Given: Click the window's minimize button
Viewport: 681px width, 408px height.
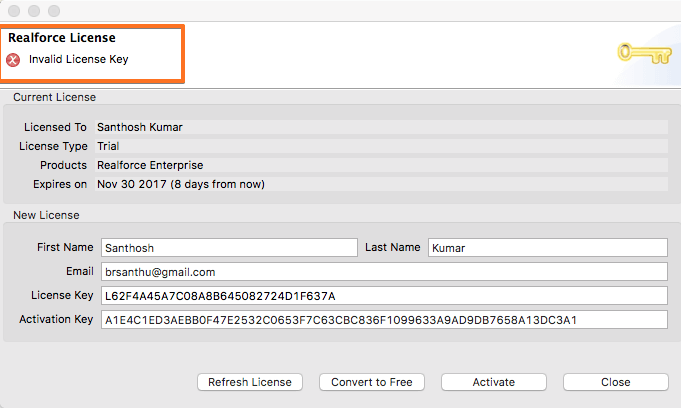Looking at the screenshot, I should click(x=34, y=10).
